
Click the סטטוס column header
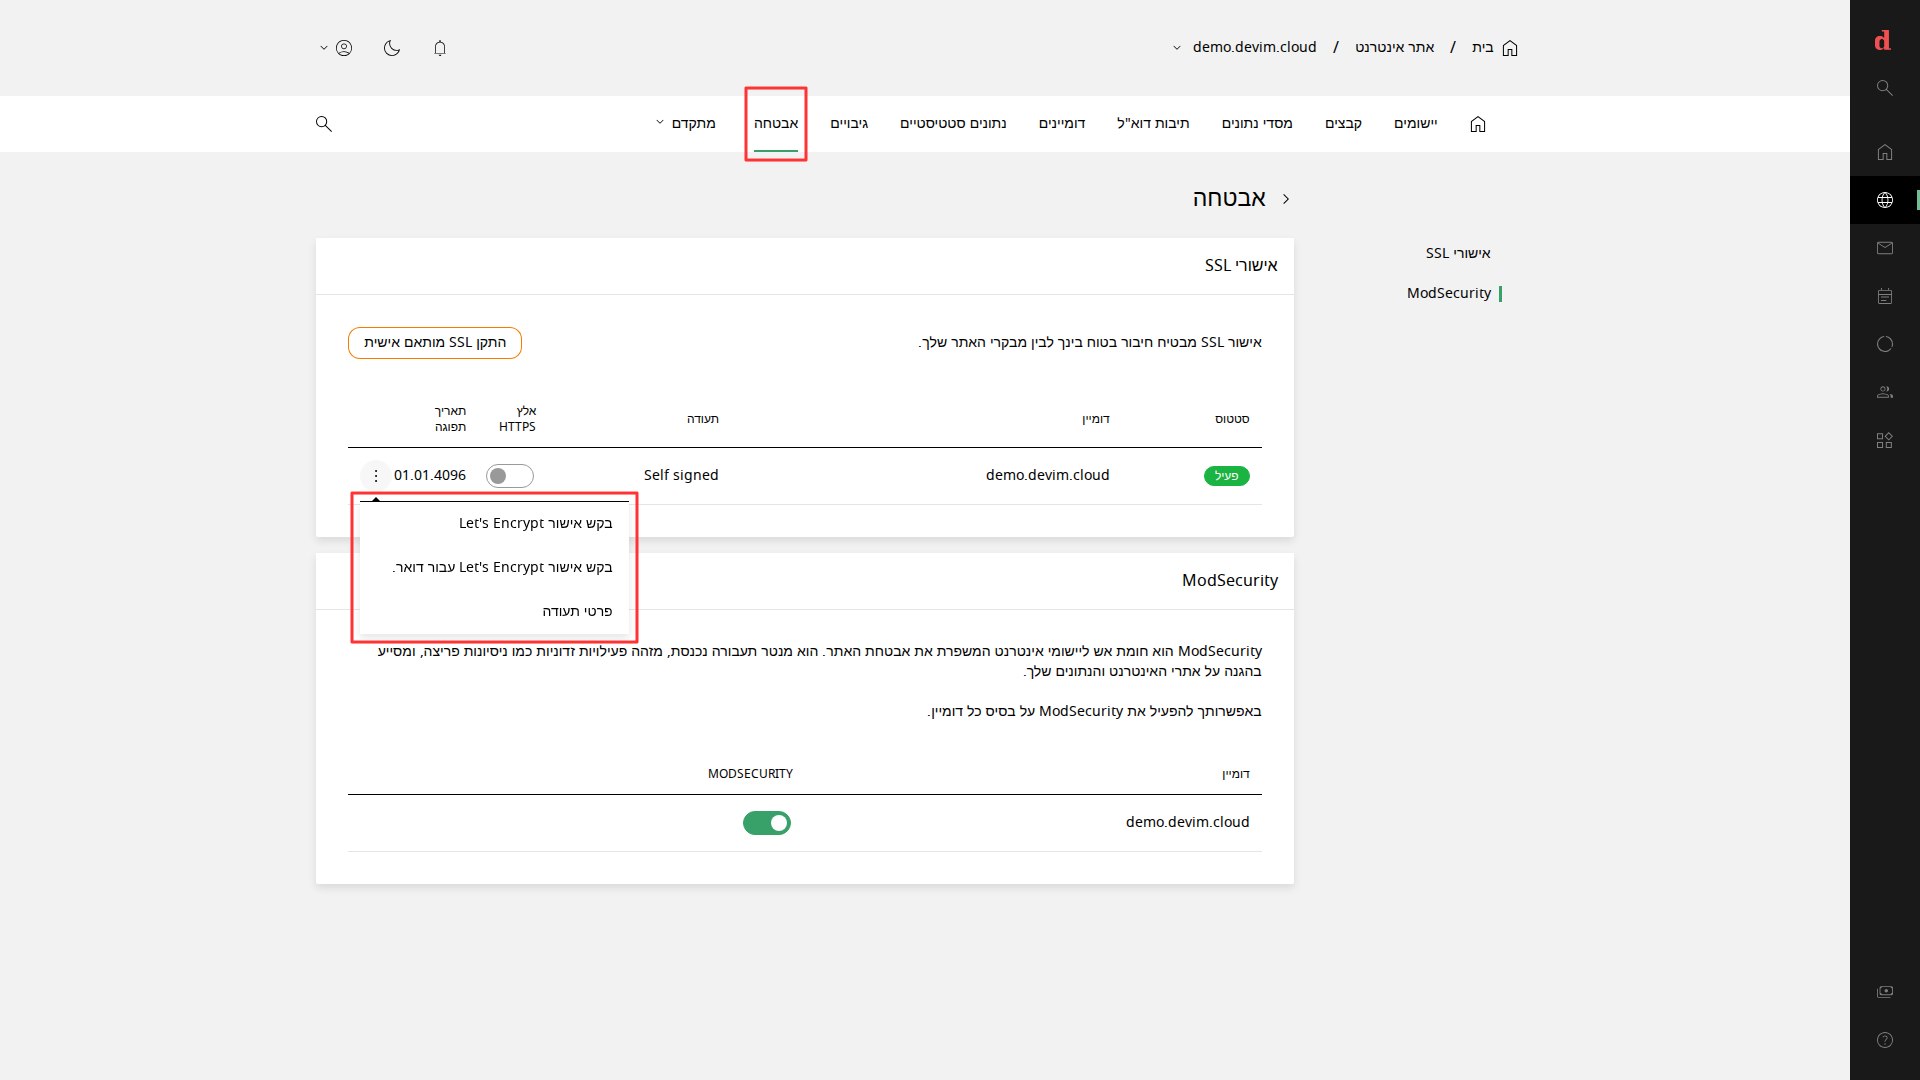pos(1232,420)
